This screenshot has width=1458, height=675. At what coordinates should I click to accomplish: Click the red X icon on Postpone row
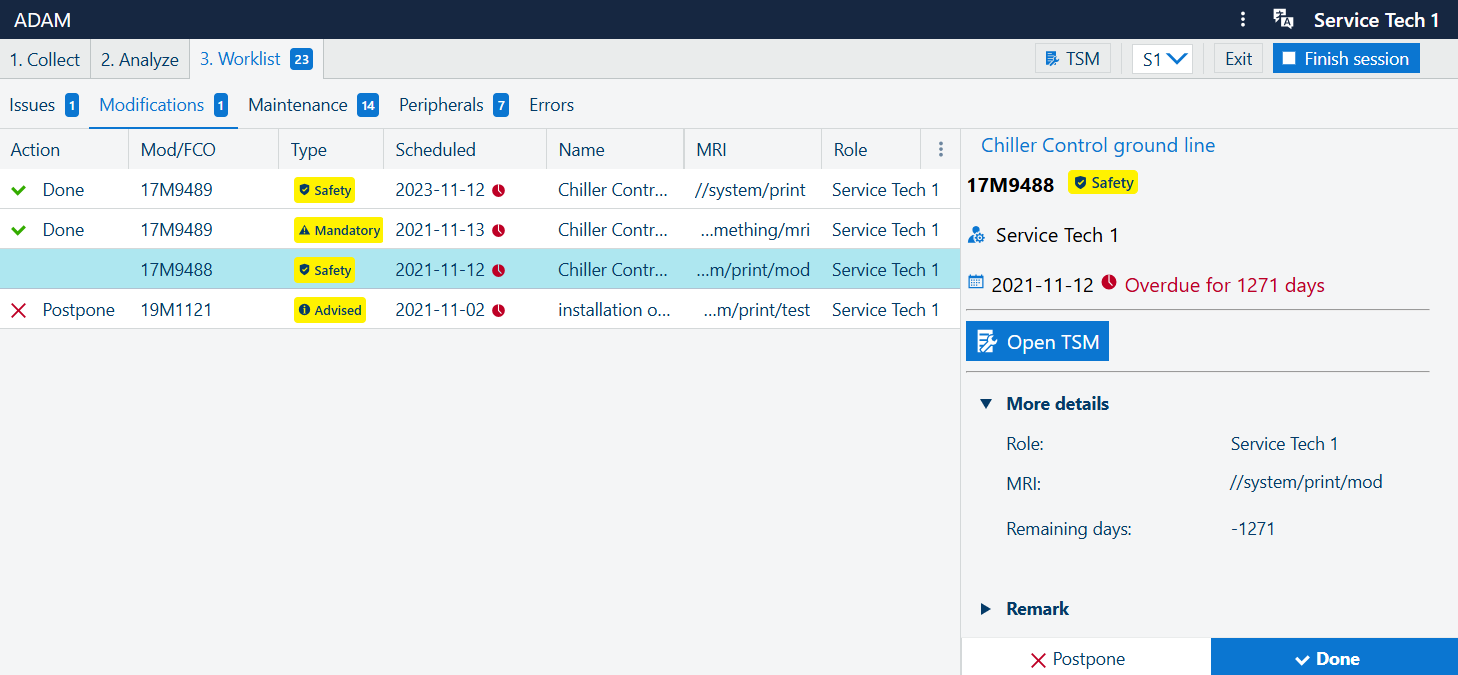18,310
